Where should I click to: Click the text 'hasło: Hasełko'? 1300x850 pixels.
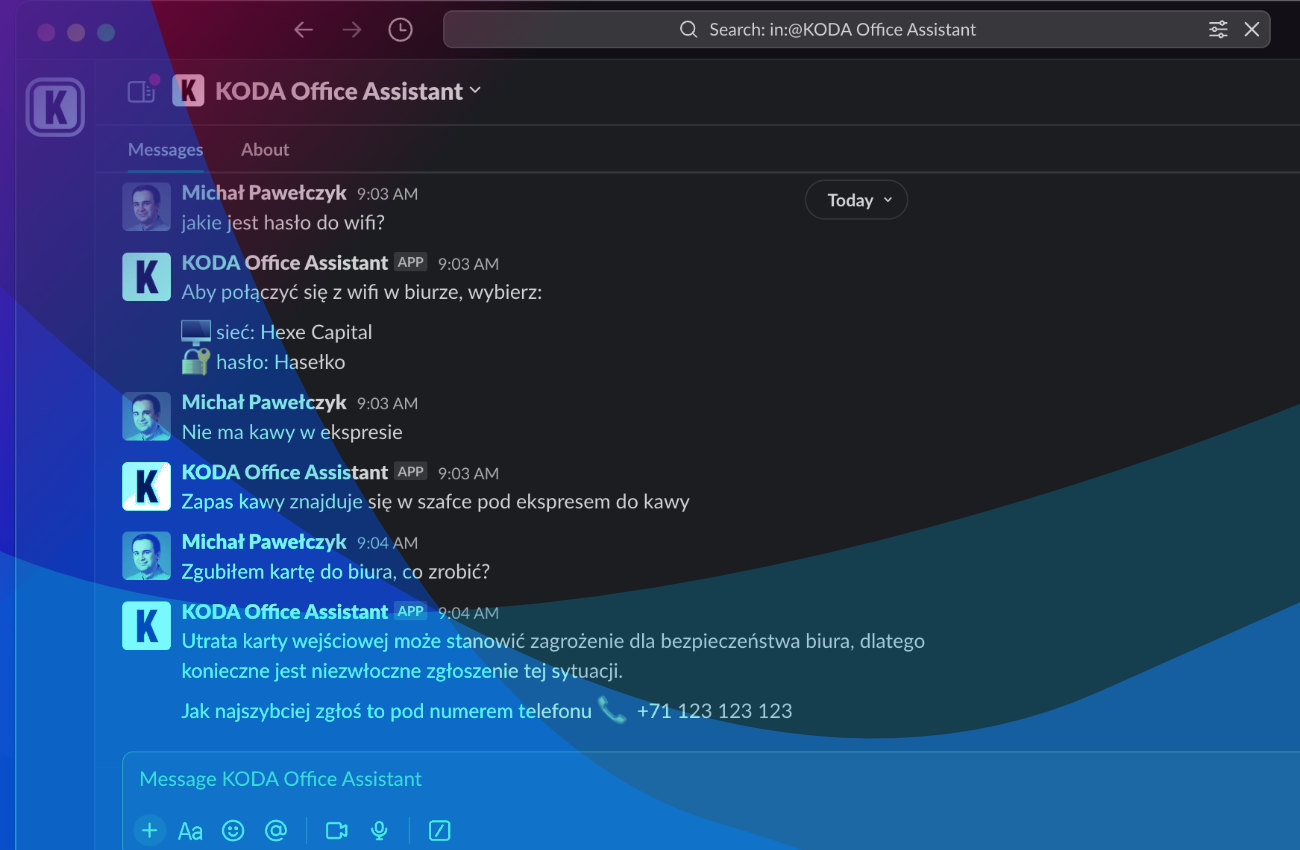pos(281,362)
